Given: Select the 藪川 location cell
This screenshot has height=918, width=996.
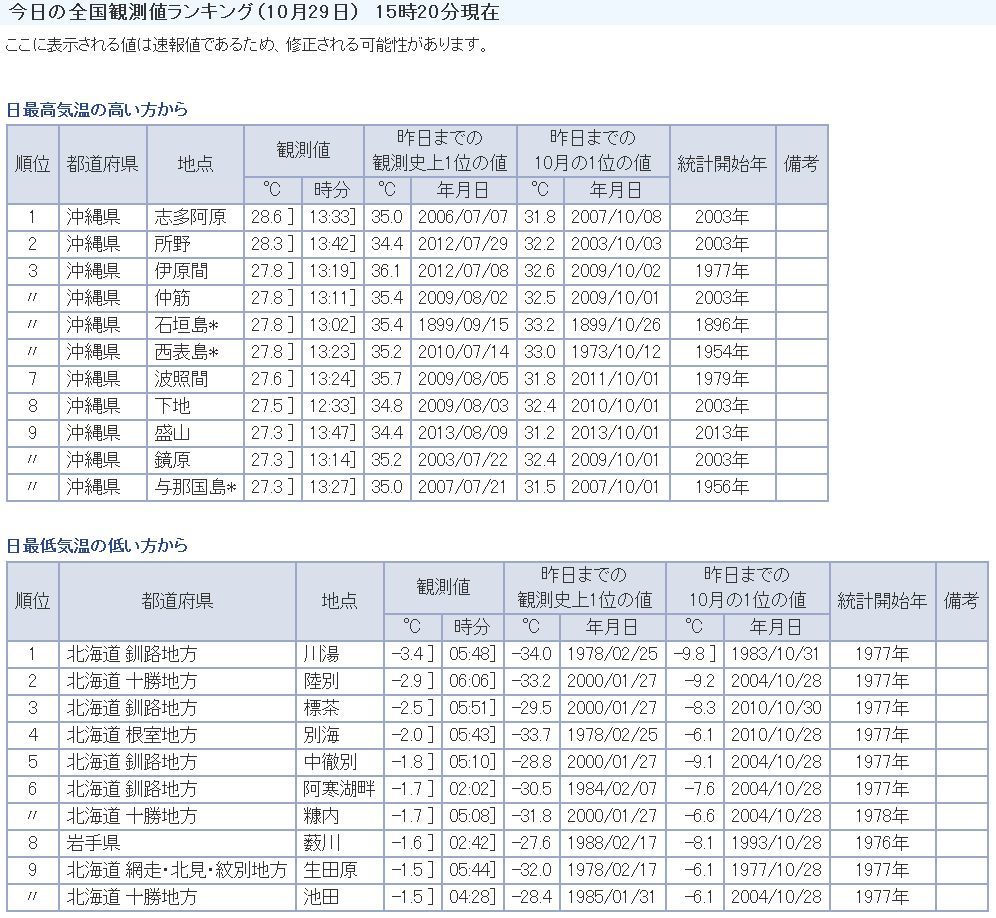Looking at the screenshot, I should click(322, 843).
